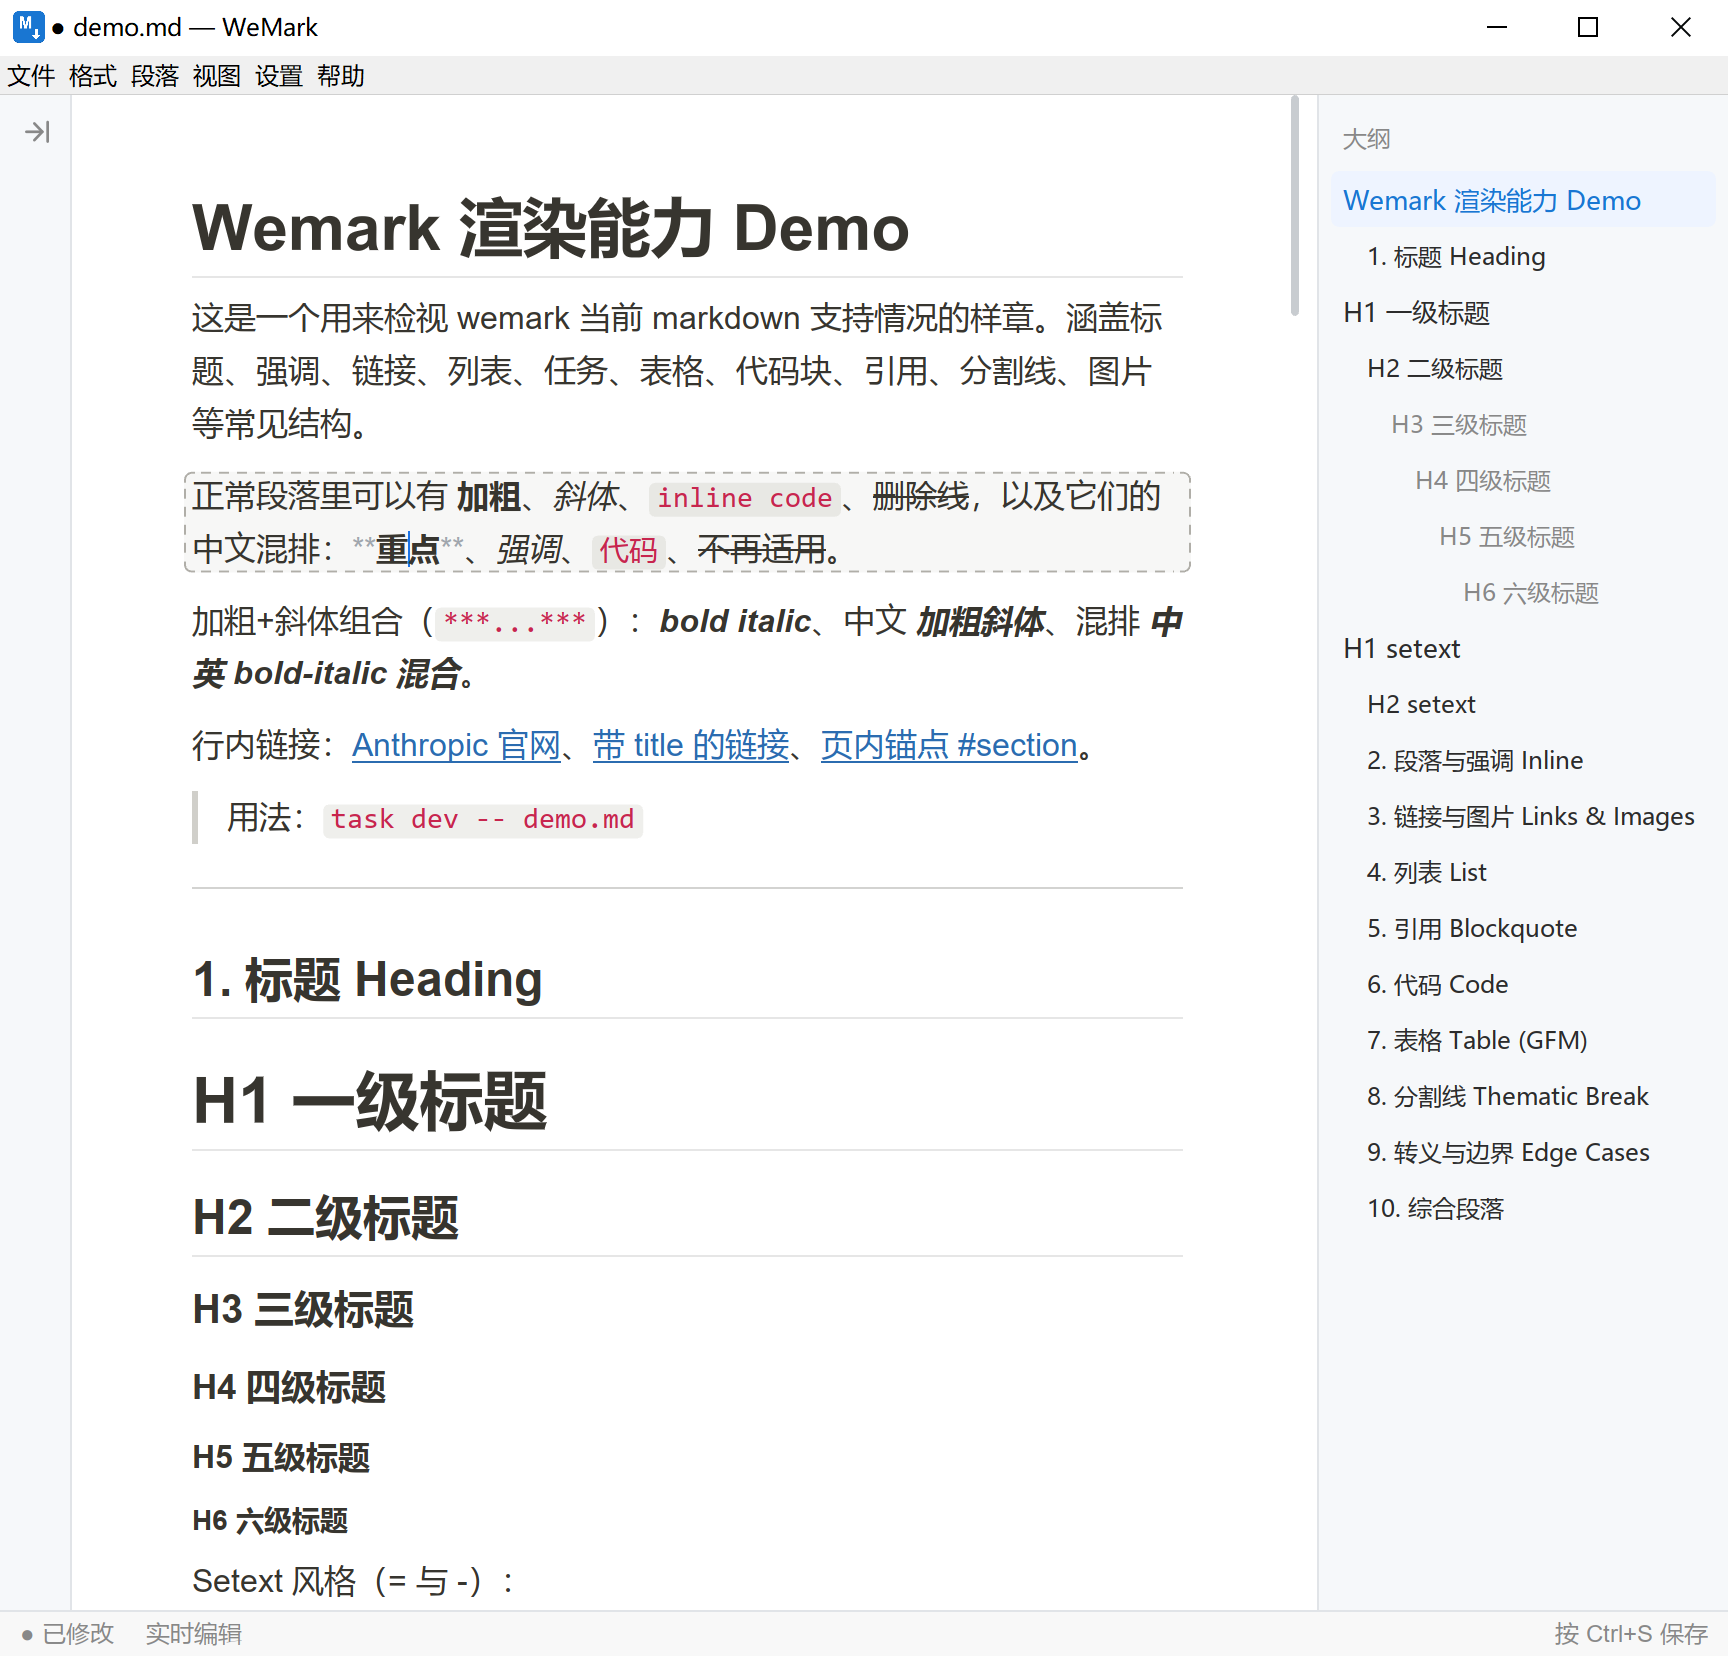Follow the Anthropic 官网 link

[456, 745]
